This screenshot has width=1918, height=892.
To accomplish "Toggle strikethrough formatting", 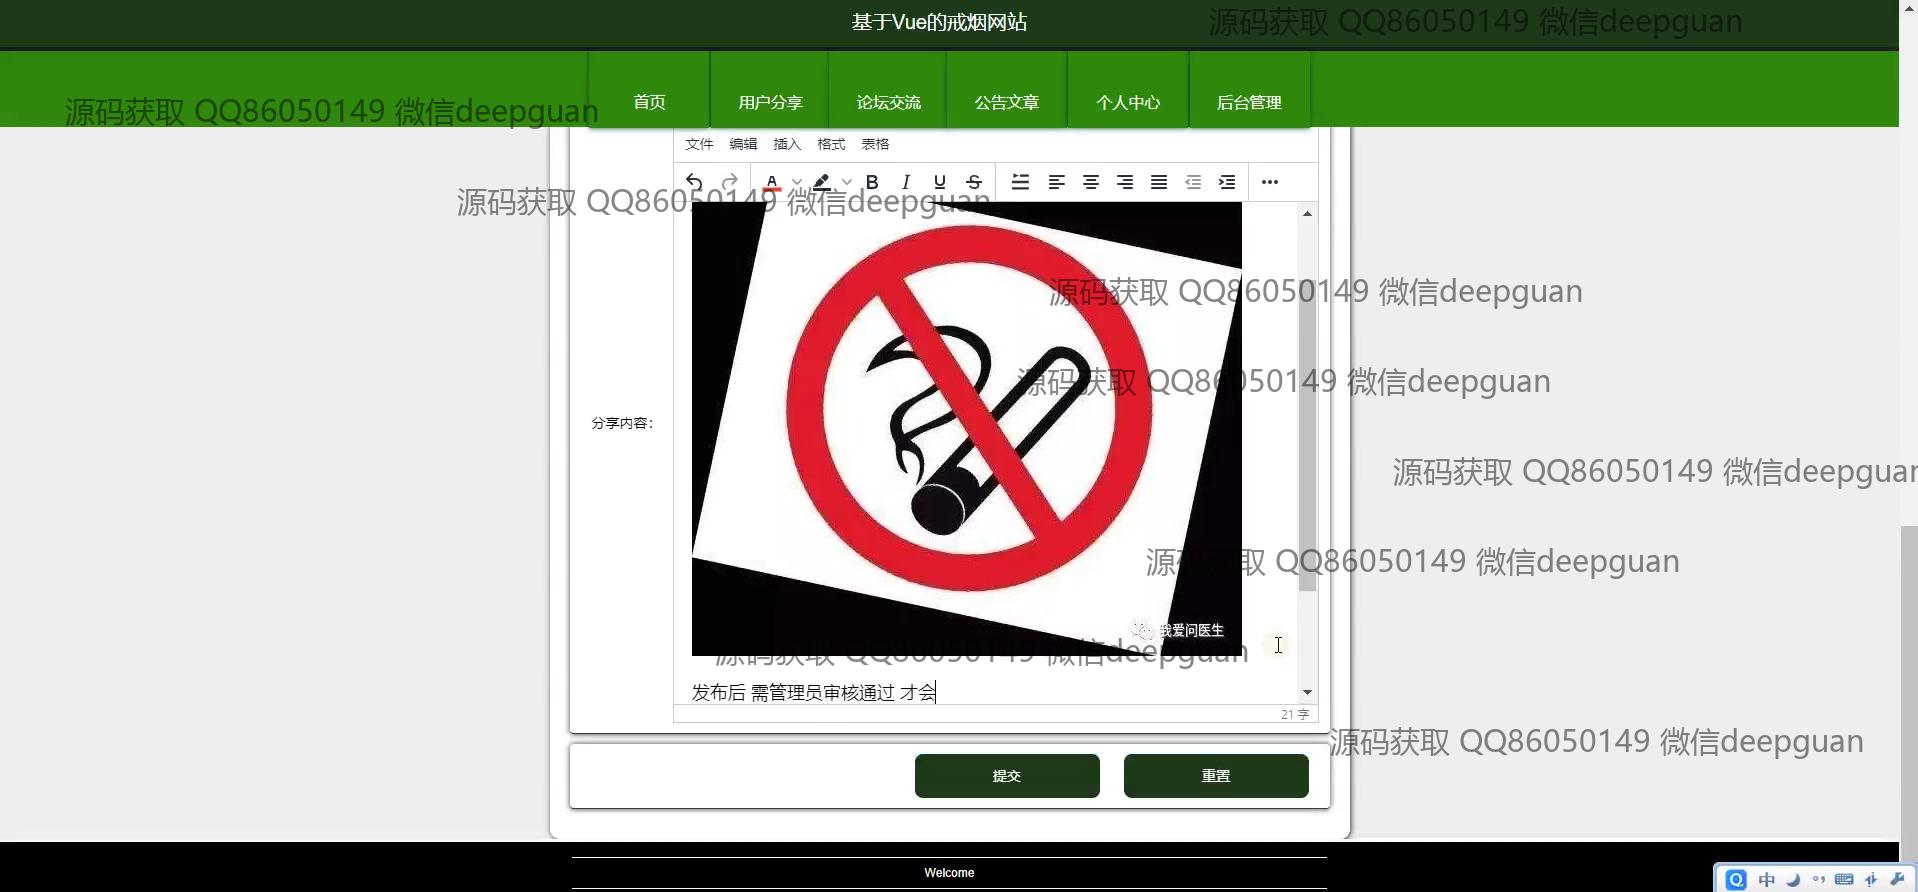I will pyautogui.click(x=974, y=182).
